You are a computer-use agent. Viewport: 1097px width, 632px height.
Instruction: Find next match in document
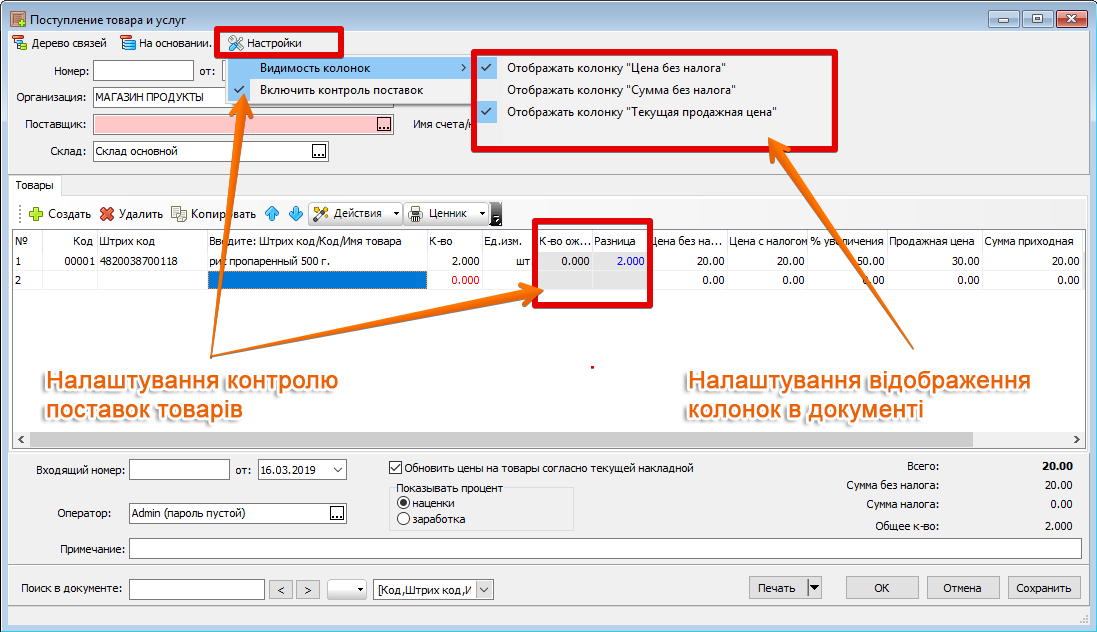[308, 589]
